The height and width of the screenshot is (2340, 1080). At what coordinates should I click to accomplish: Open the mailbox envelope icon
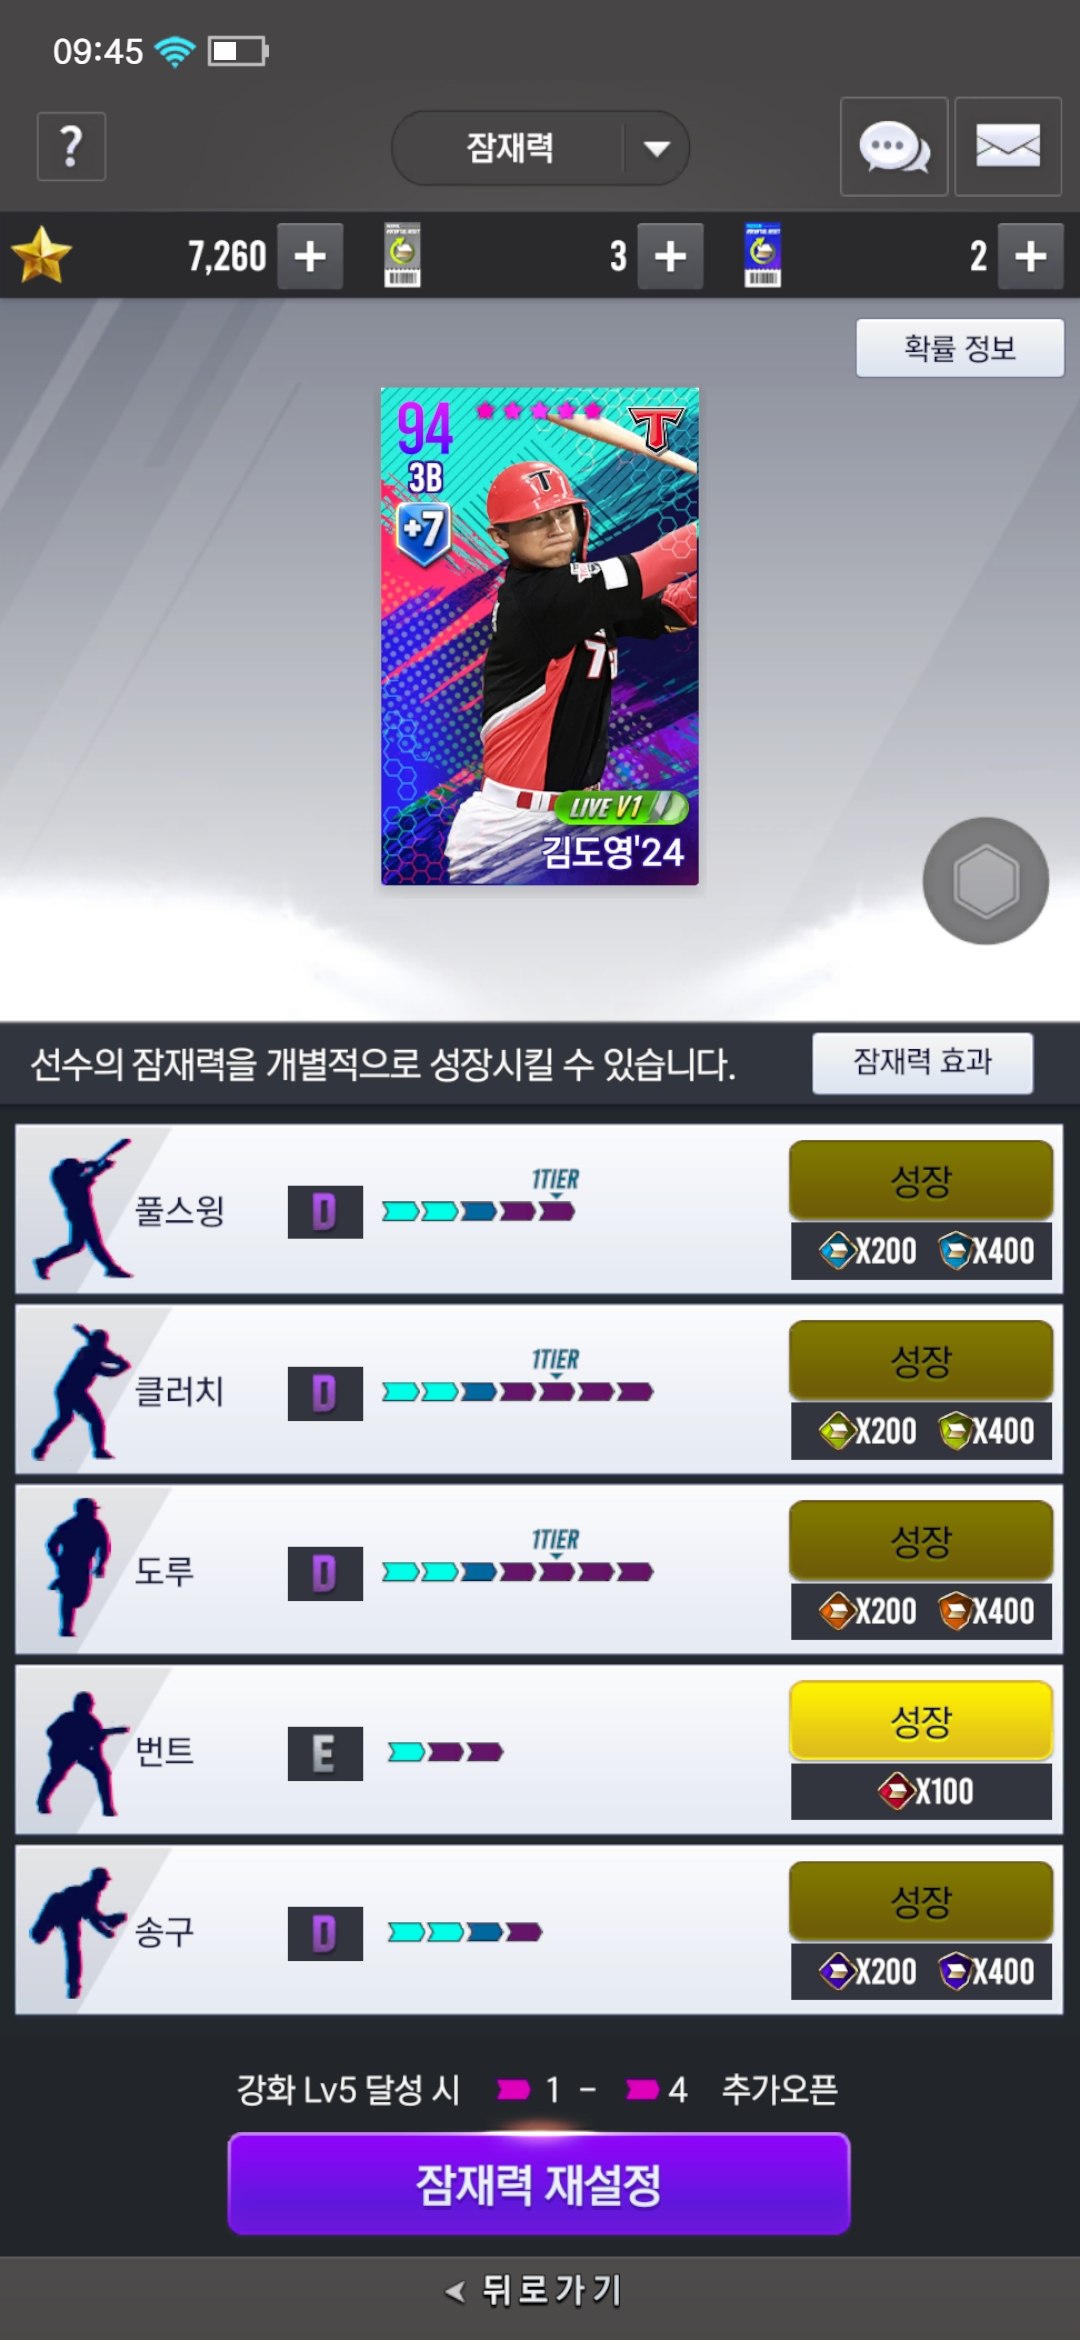(1007, 147)
